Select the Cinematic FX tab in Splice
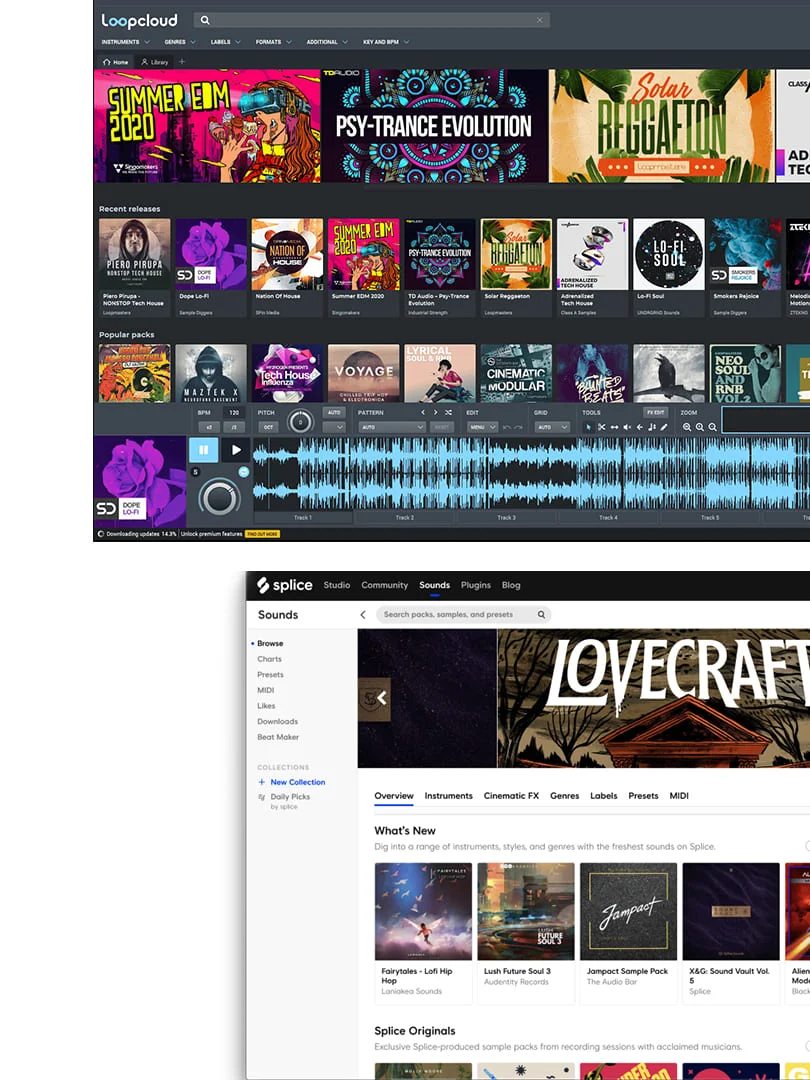The image size is (810, 1080). [x=511, y=796]
